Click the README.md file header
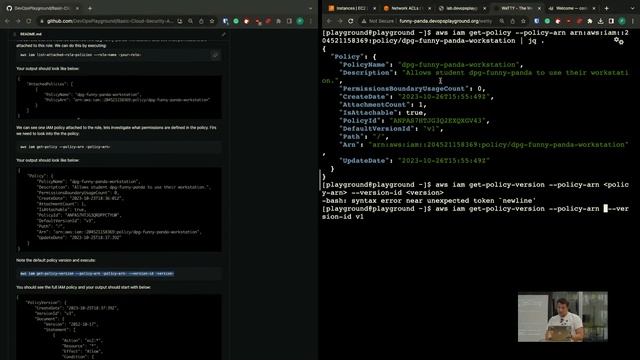 point(31,34)
